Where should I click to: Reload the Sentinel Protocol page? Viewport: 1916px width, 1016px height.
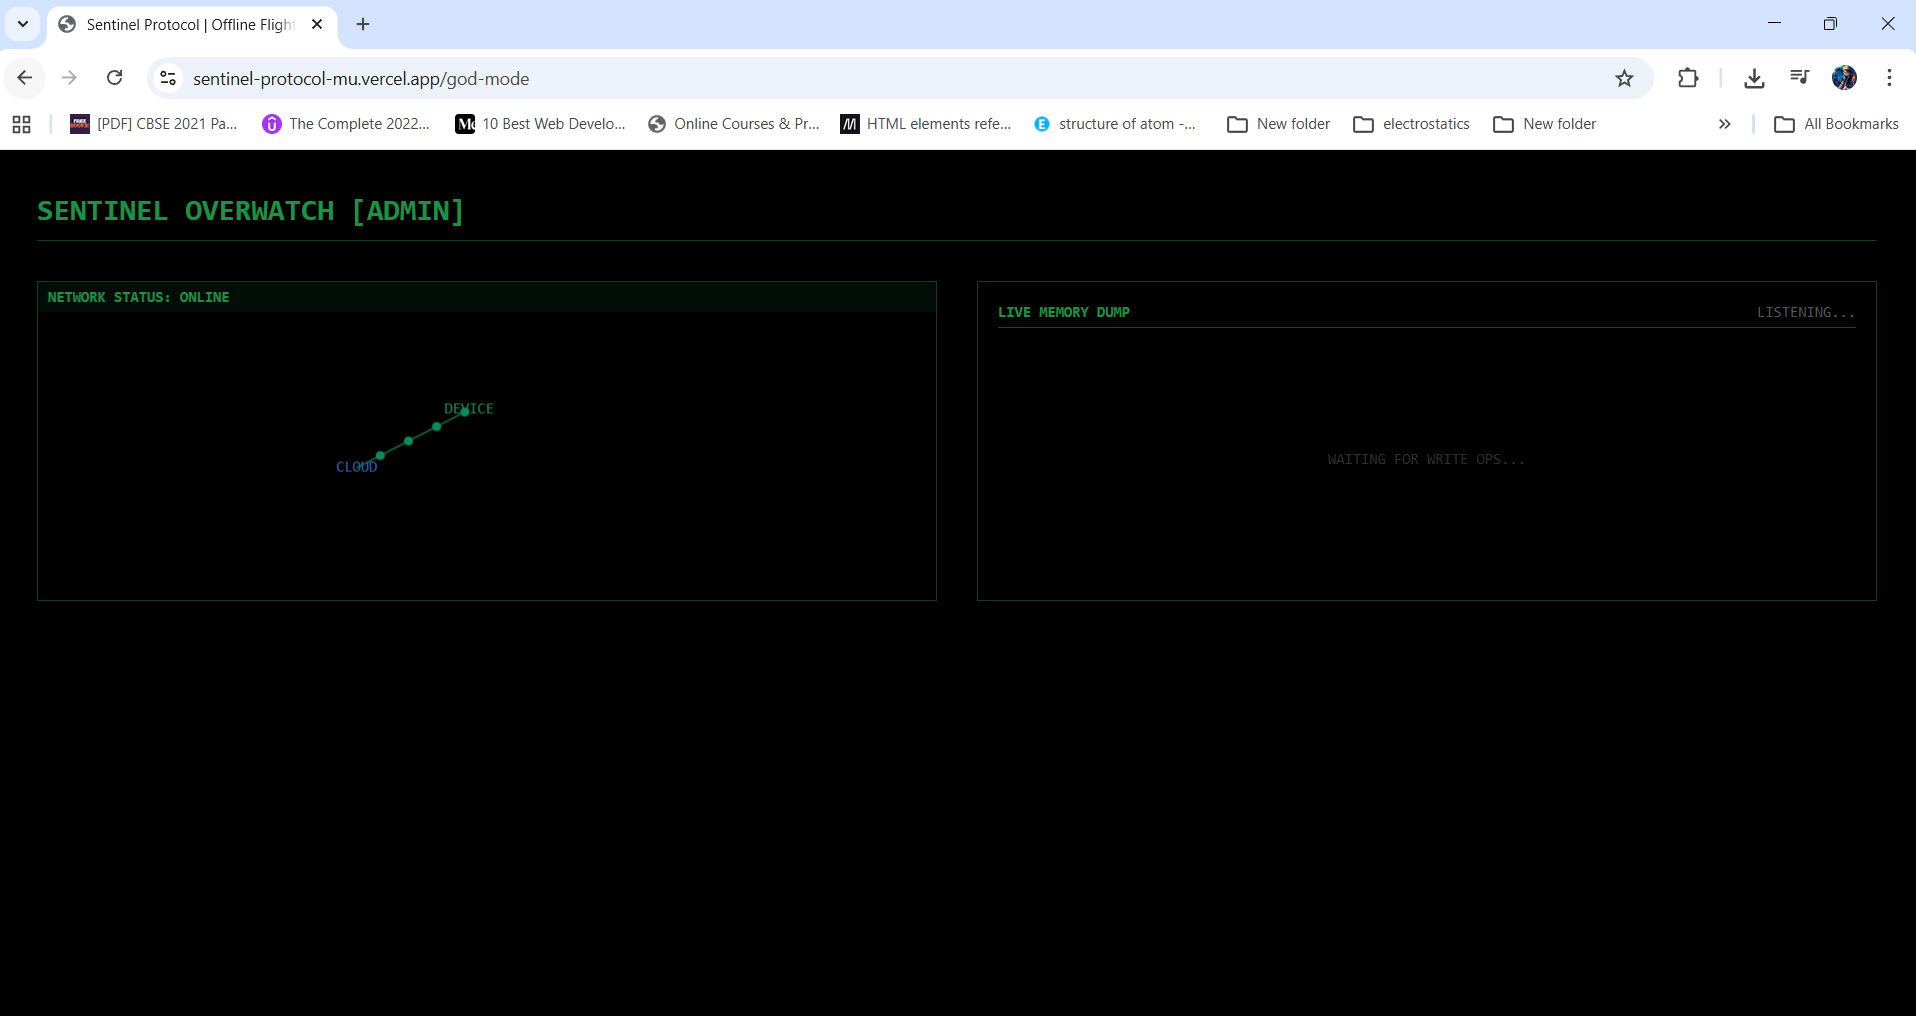coord(115,78)
